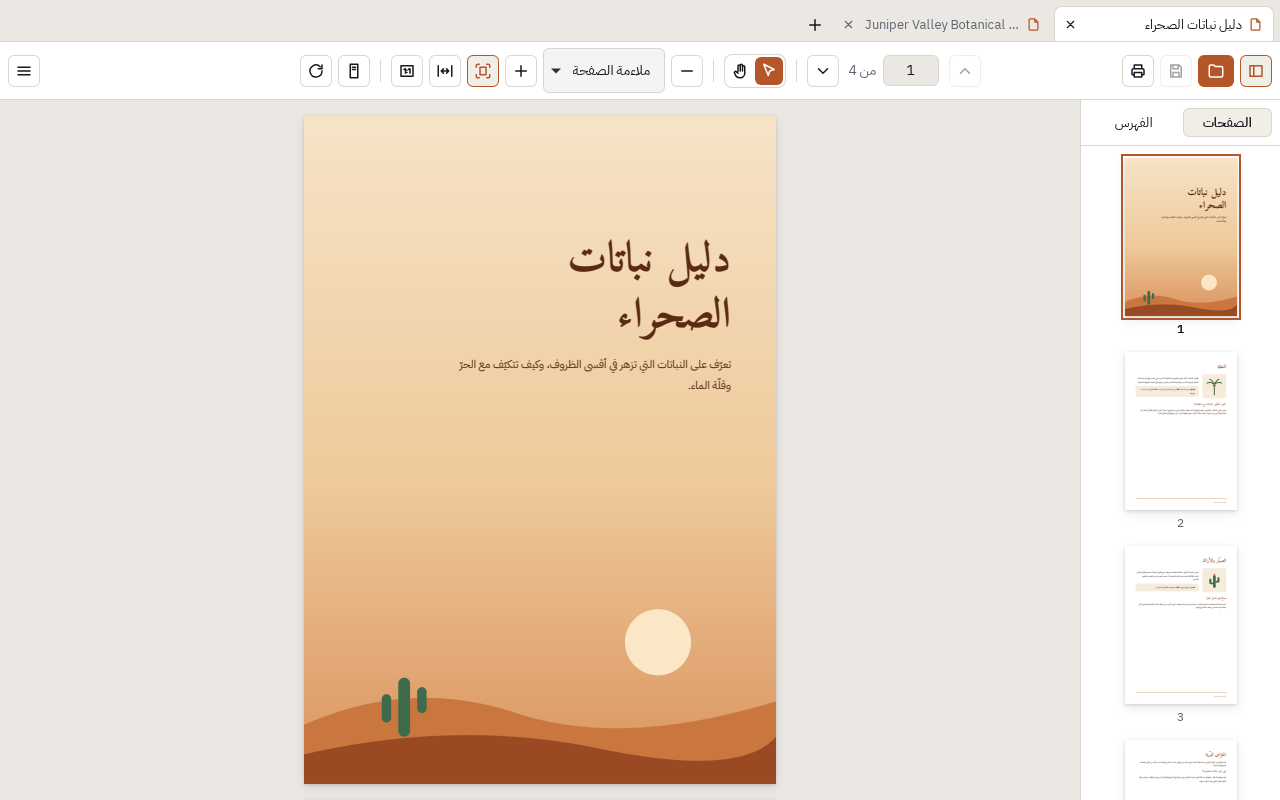Go to the previous page with up arrow
The image size is (1280, 800).
tap(965, 71)
